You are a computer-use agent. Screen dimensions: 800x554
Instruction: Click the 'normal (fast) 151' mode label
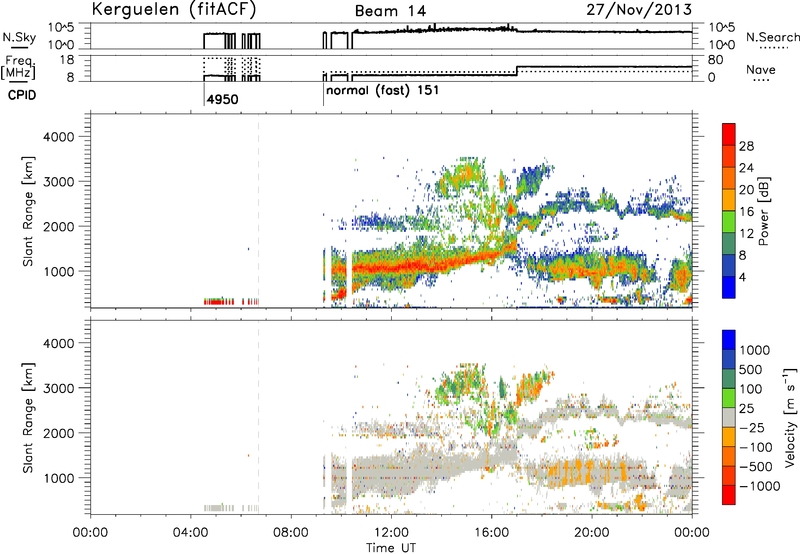click(382, 90)
